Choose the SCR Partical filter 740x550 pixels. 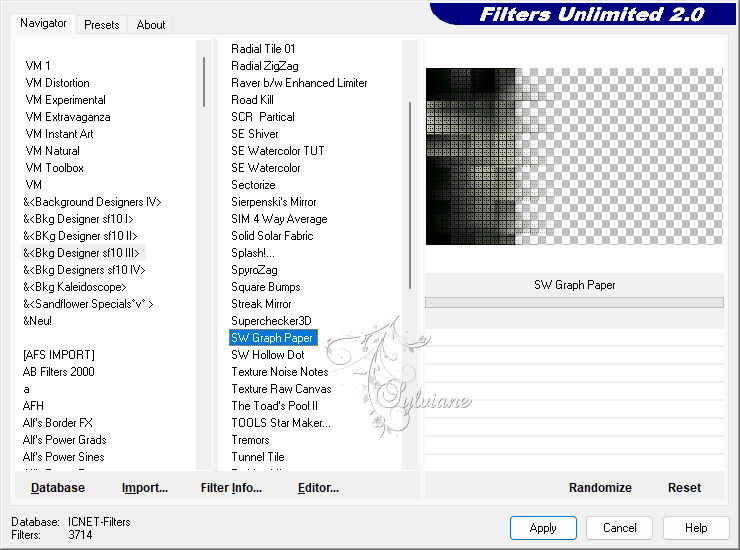click(262, 117)
